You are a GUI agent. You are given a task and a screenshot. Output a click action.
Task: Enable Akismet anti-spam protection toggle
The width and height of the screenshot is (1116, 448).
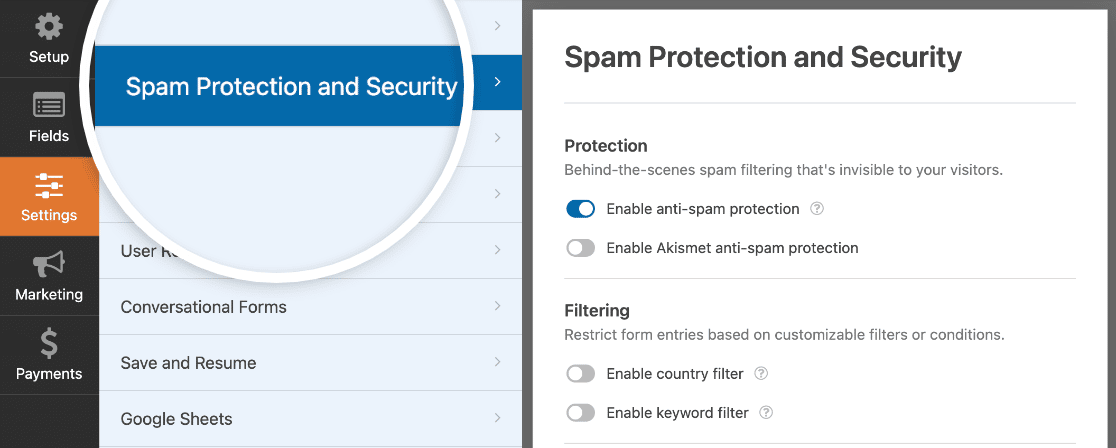pos(581,248)
